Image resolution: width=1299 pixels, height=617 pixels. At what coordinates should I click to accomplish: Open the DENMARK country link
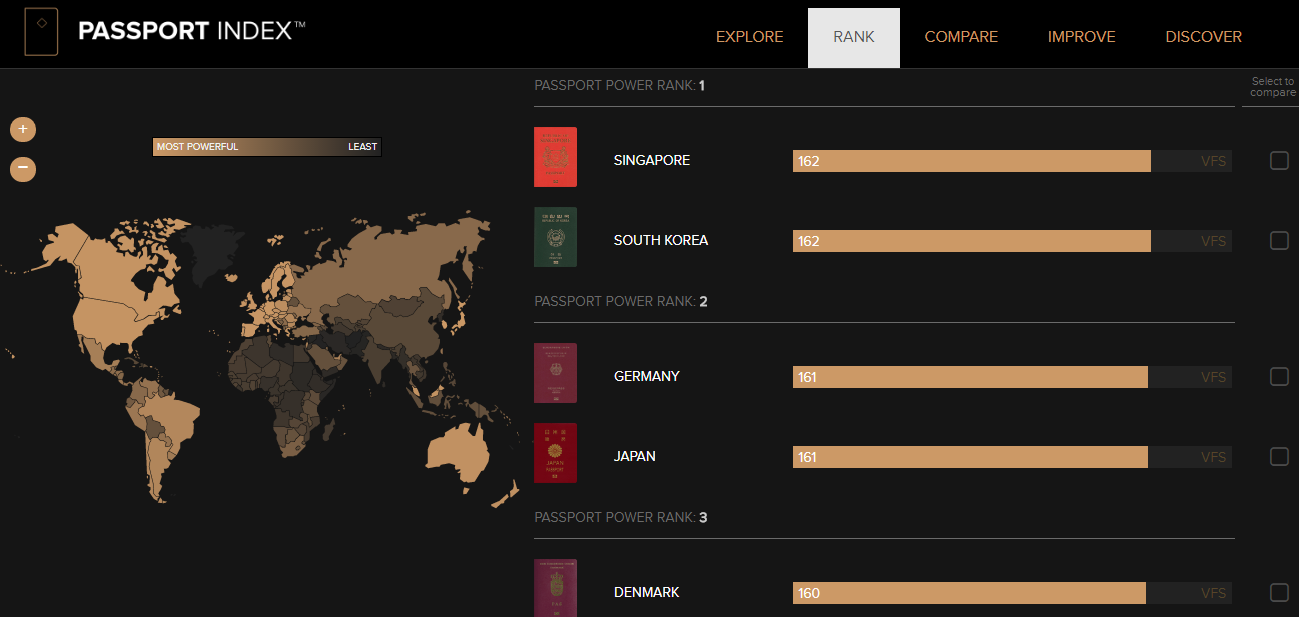(647, 592)
